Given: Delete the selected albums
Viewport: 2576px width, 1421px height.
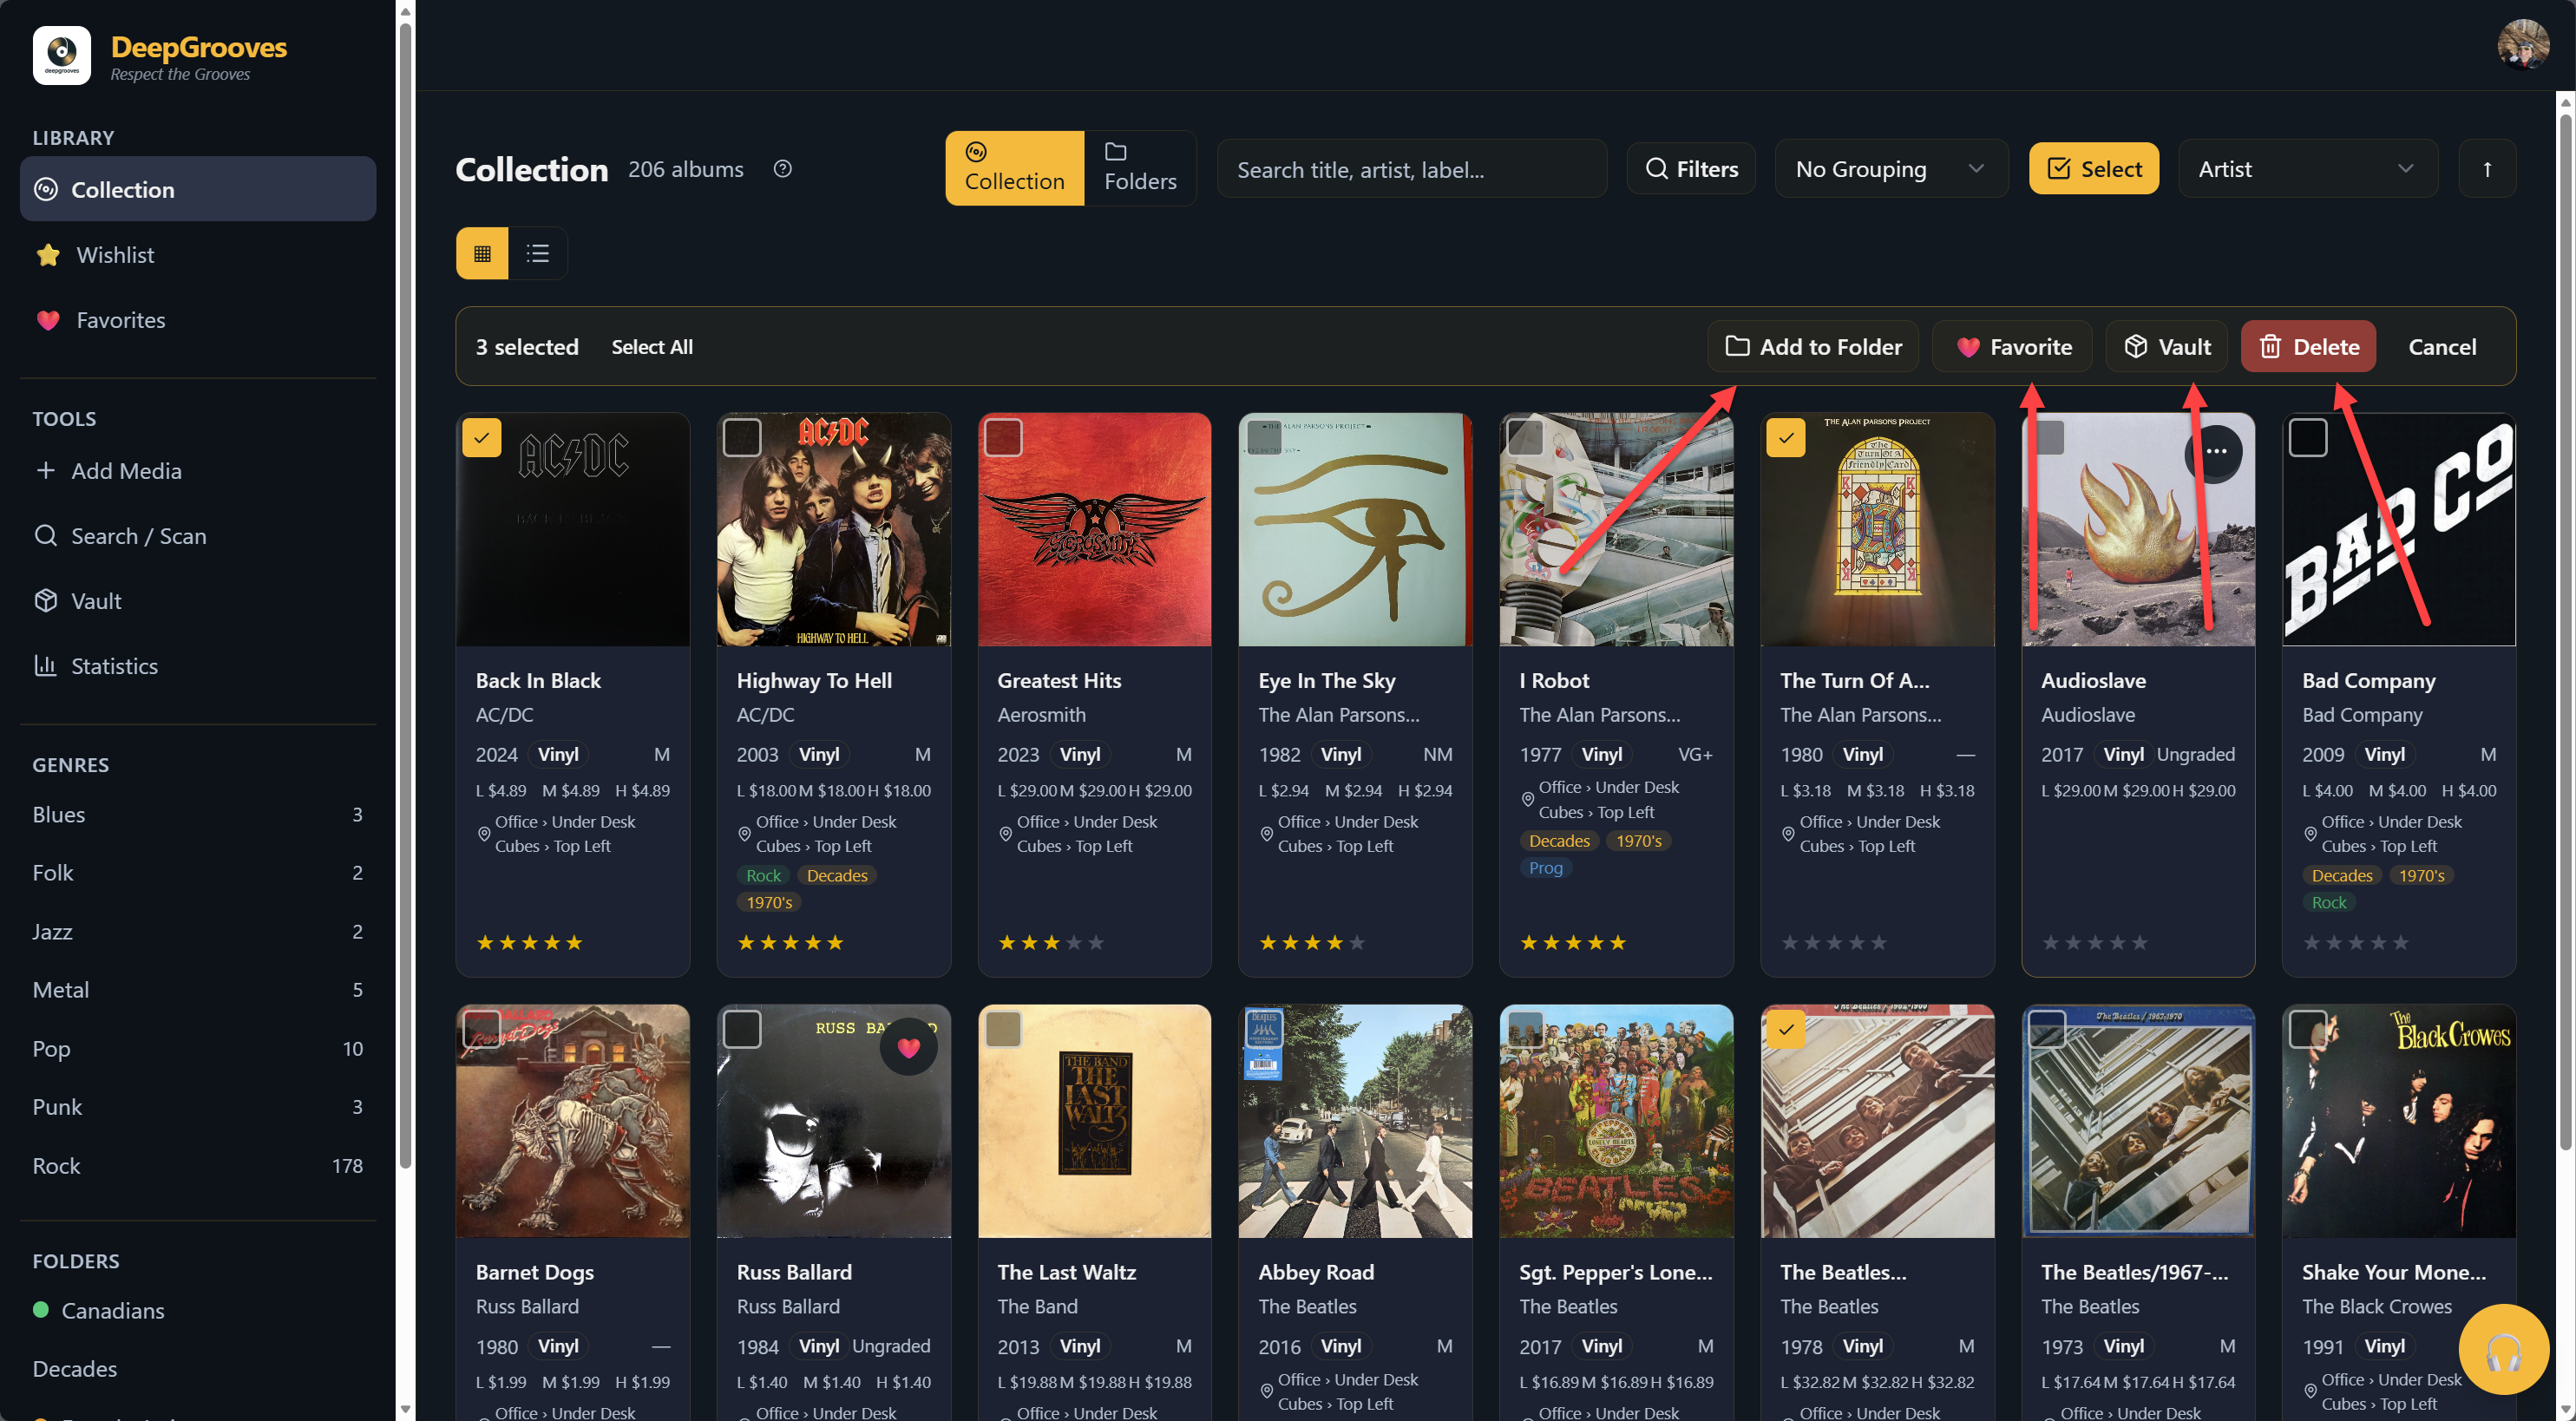Looking at the screenshot, I should tap(2308, 346).
